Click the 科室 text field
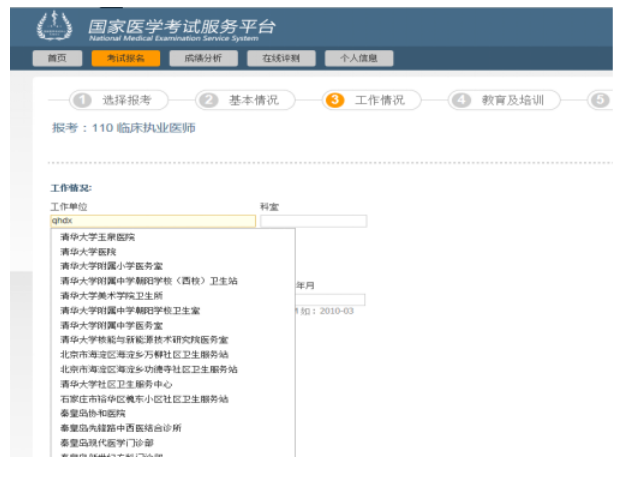Viewport: 619px width, 484px height. 313,221
